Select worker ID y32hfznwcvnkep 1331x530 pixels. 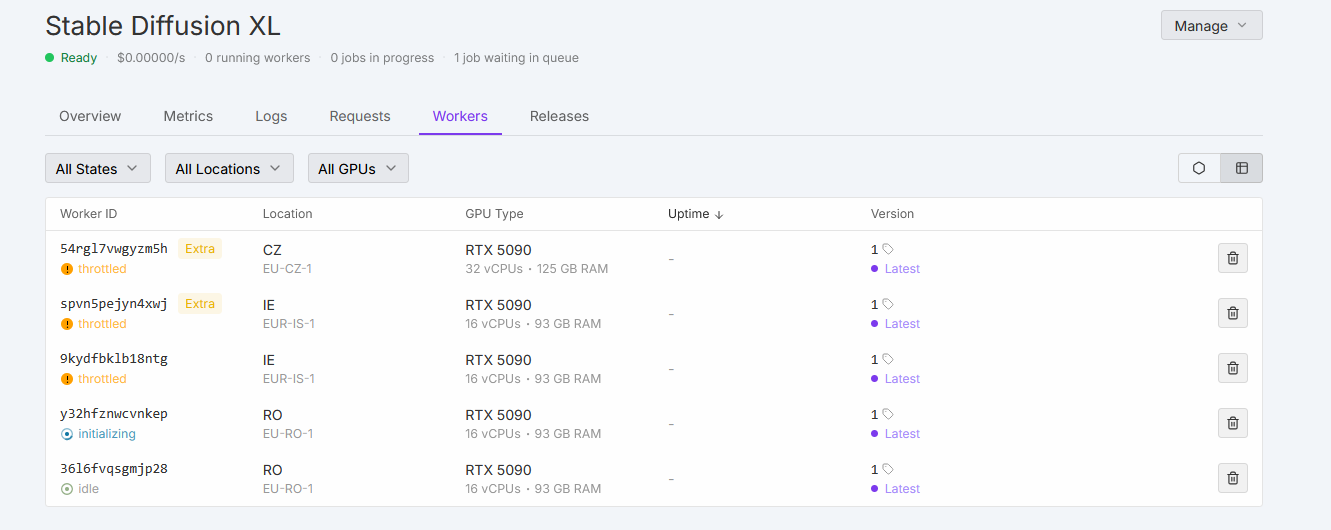point(113,414)
